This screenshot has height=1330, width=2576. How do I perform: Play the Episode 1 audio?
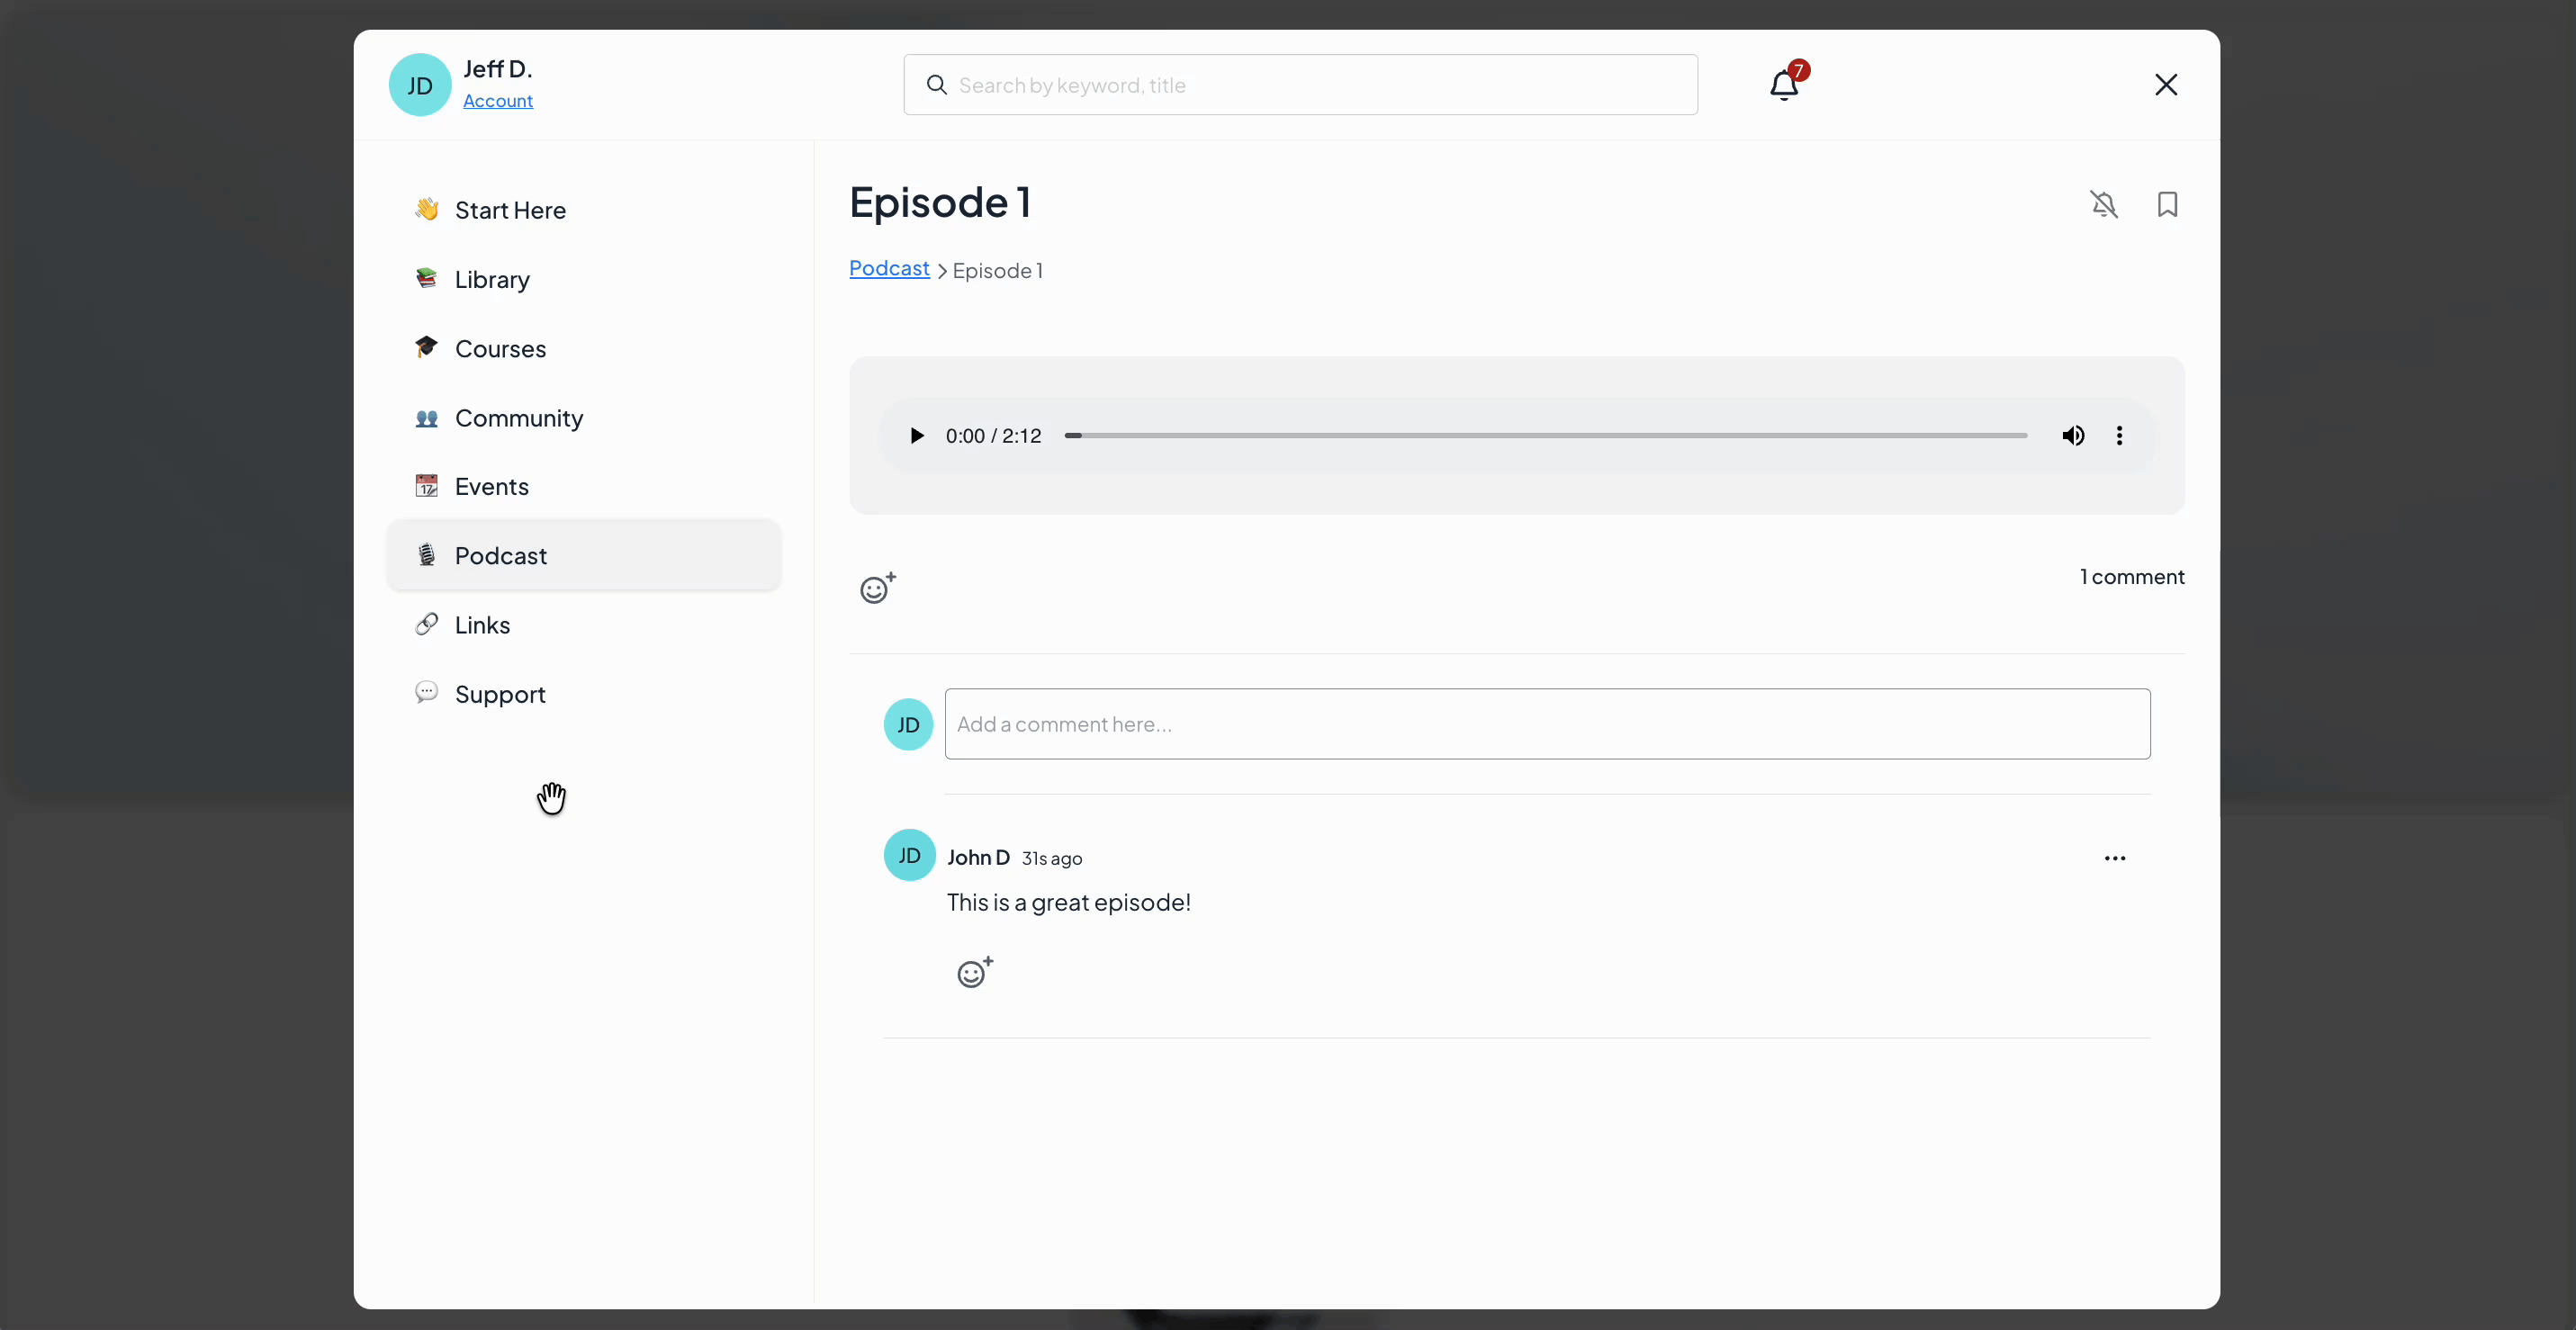pyautogui.click(x=916, y=435)
